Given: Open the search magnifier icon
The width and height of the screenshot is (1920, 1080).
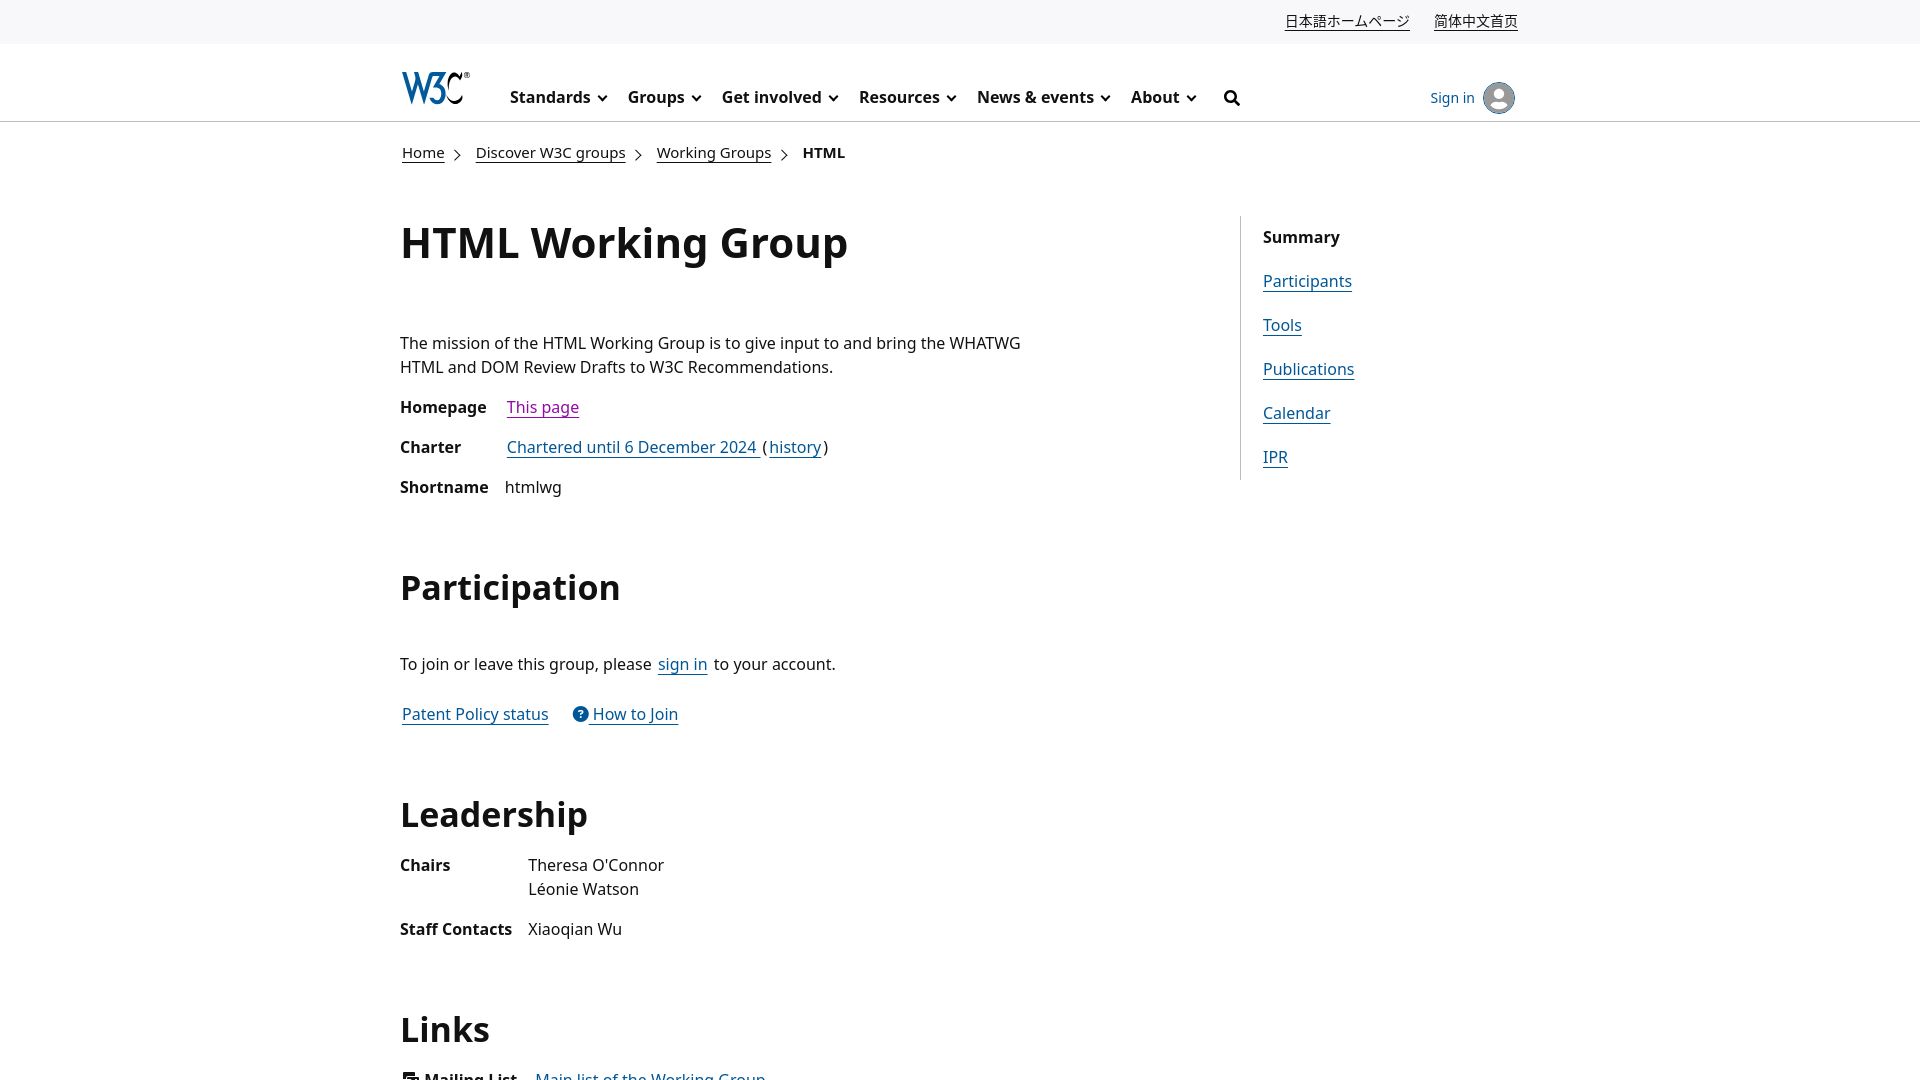Looking at the screenshot, I should tap(1232, 98).
